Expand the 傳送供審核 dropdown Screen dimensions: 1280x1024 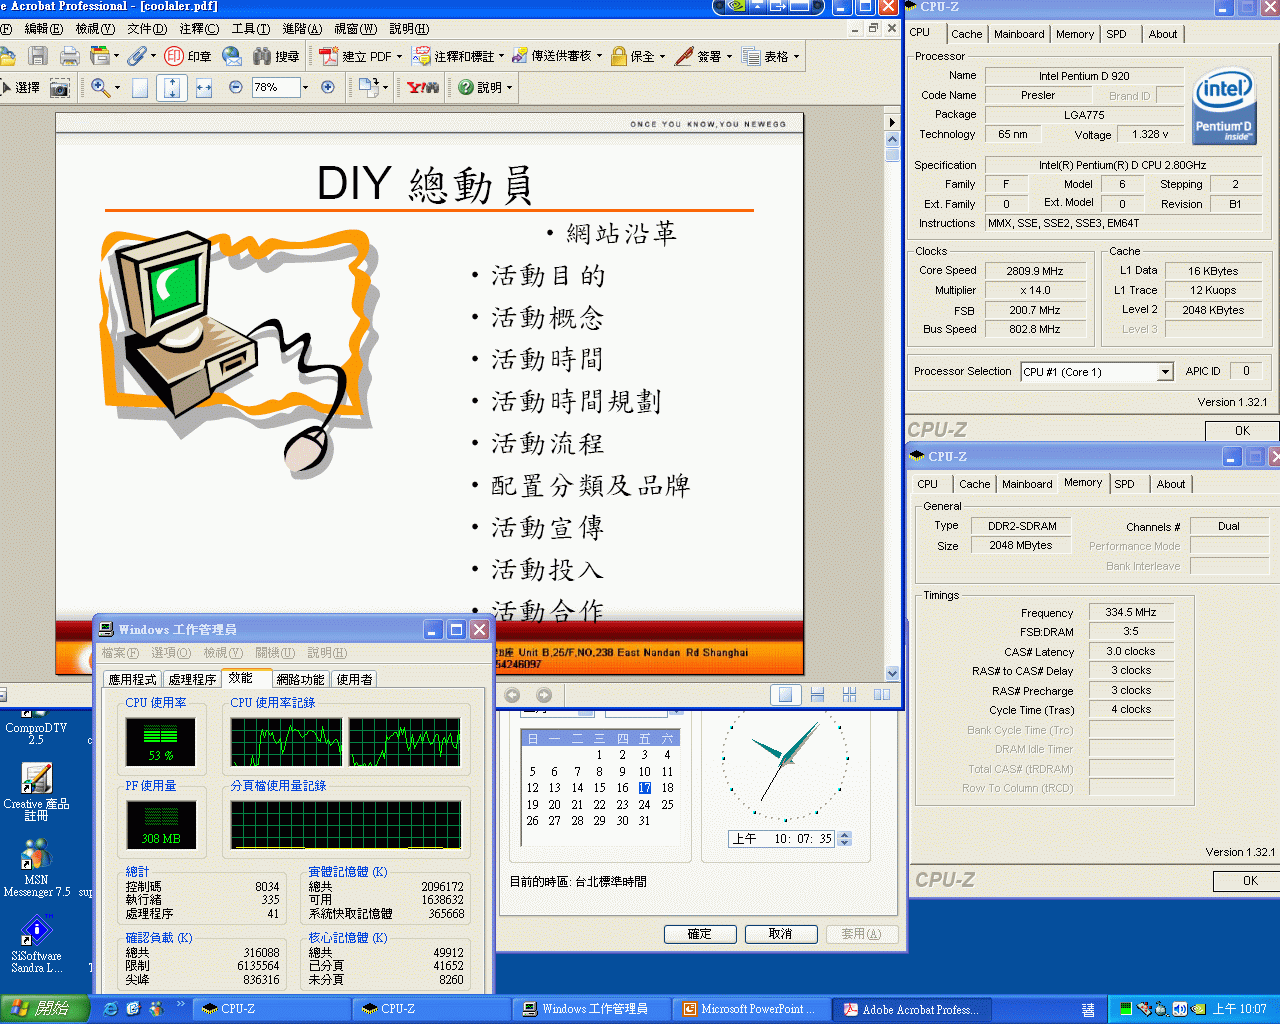[599, 57]
